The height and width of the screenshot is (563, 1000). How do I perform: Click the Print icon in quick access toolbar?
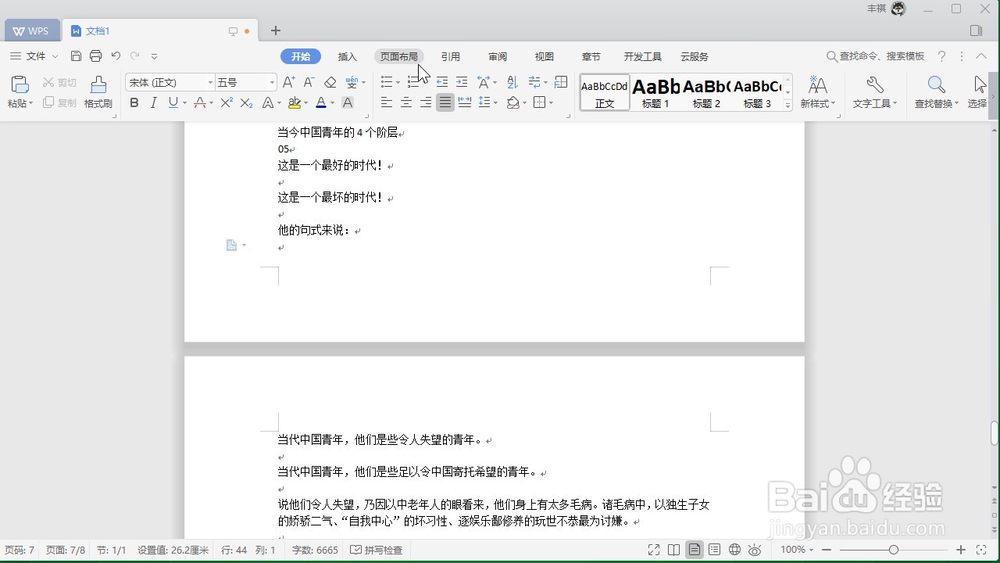(96, 56)
